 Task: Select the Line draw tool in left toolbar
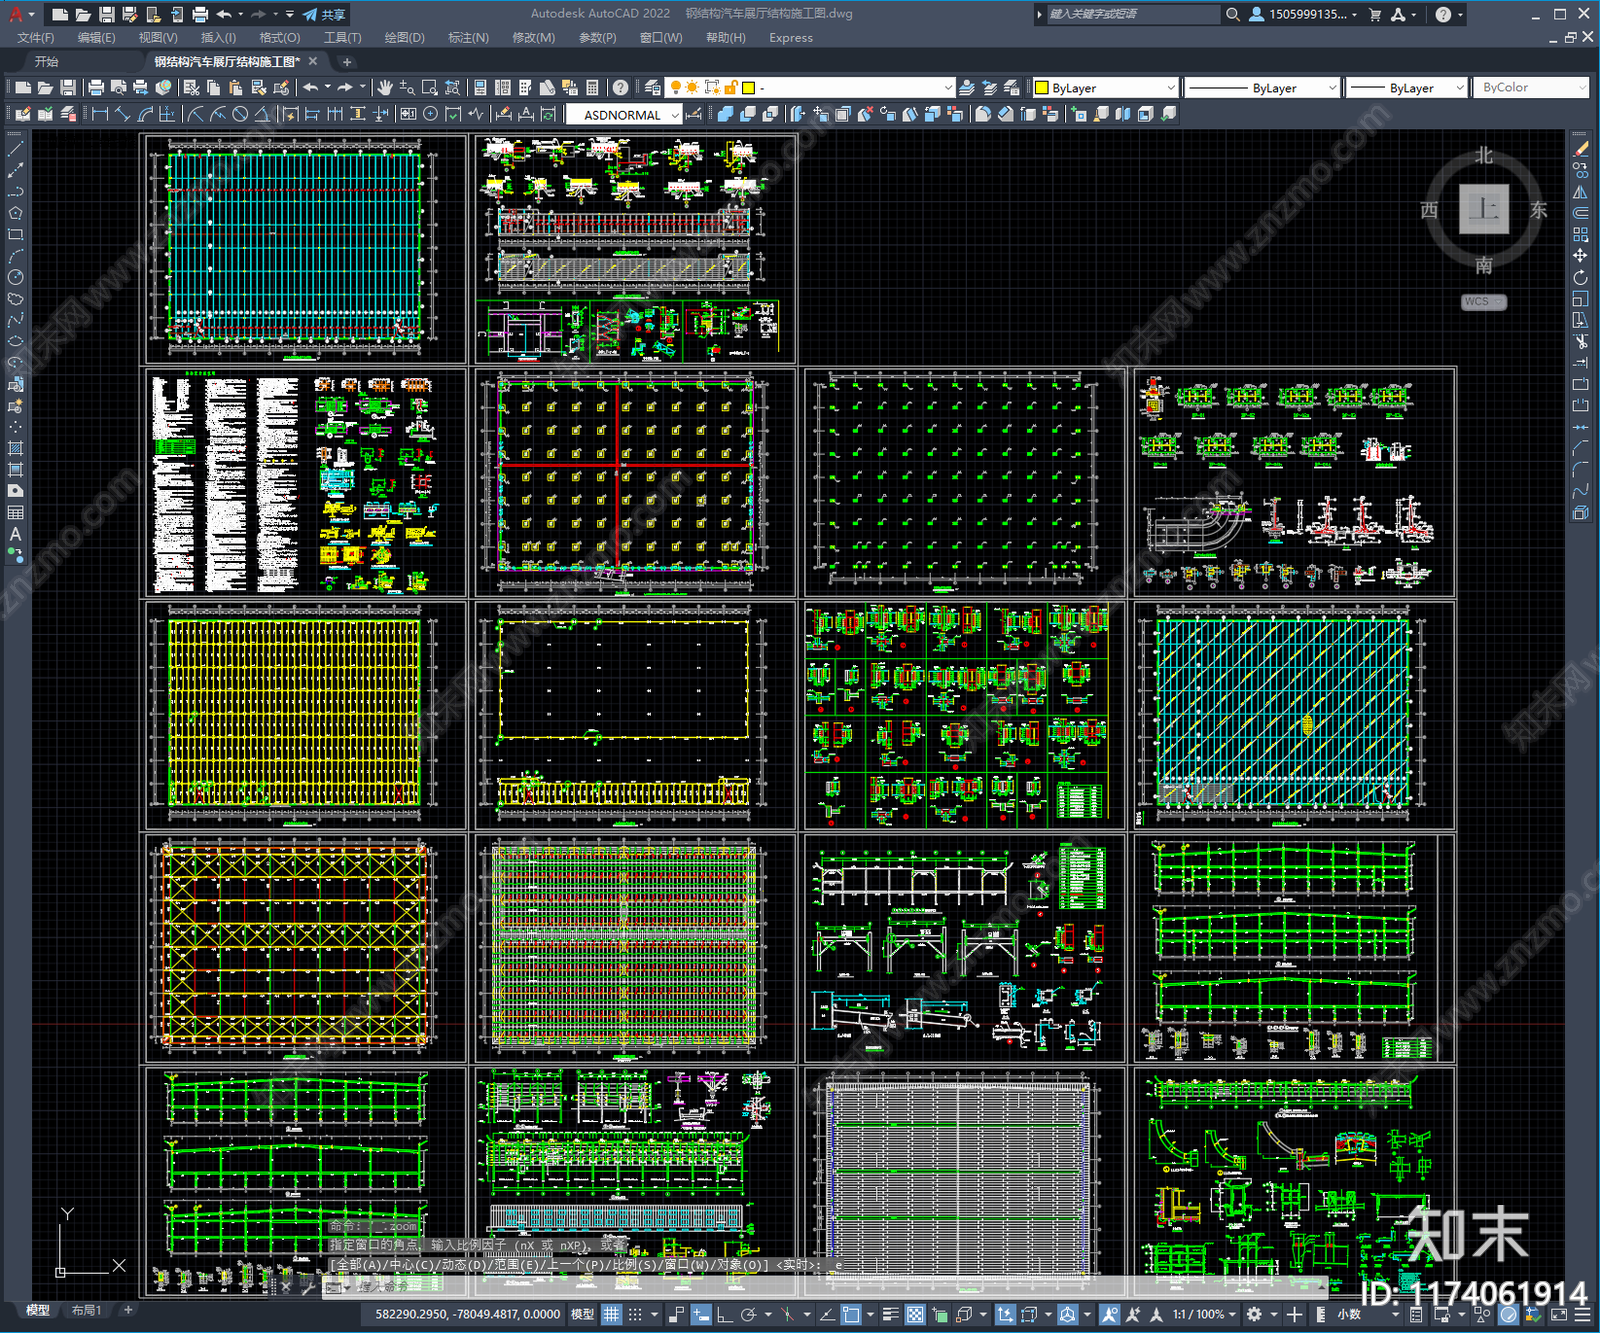15,149
